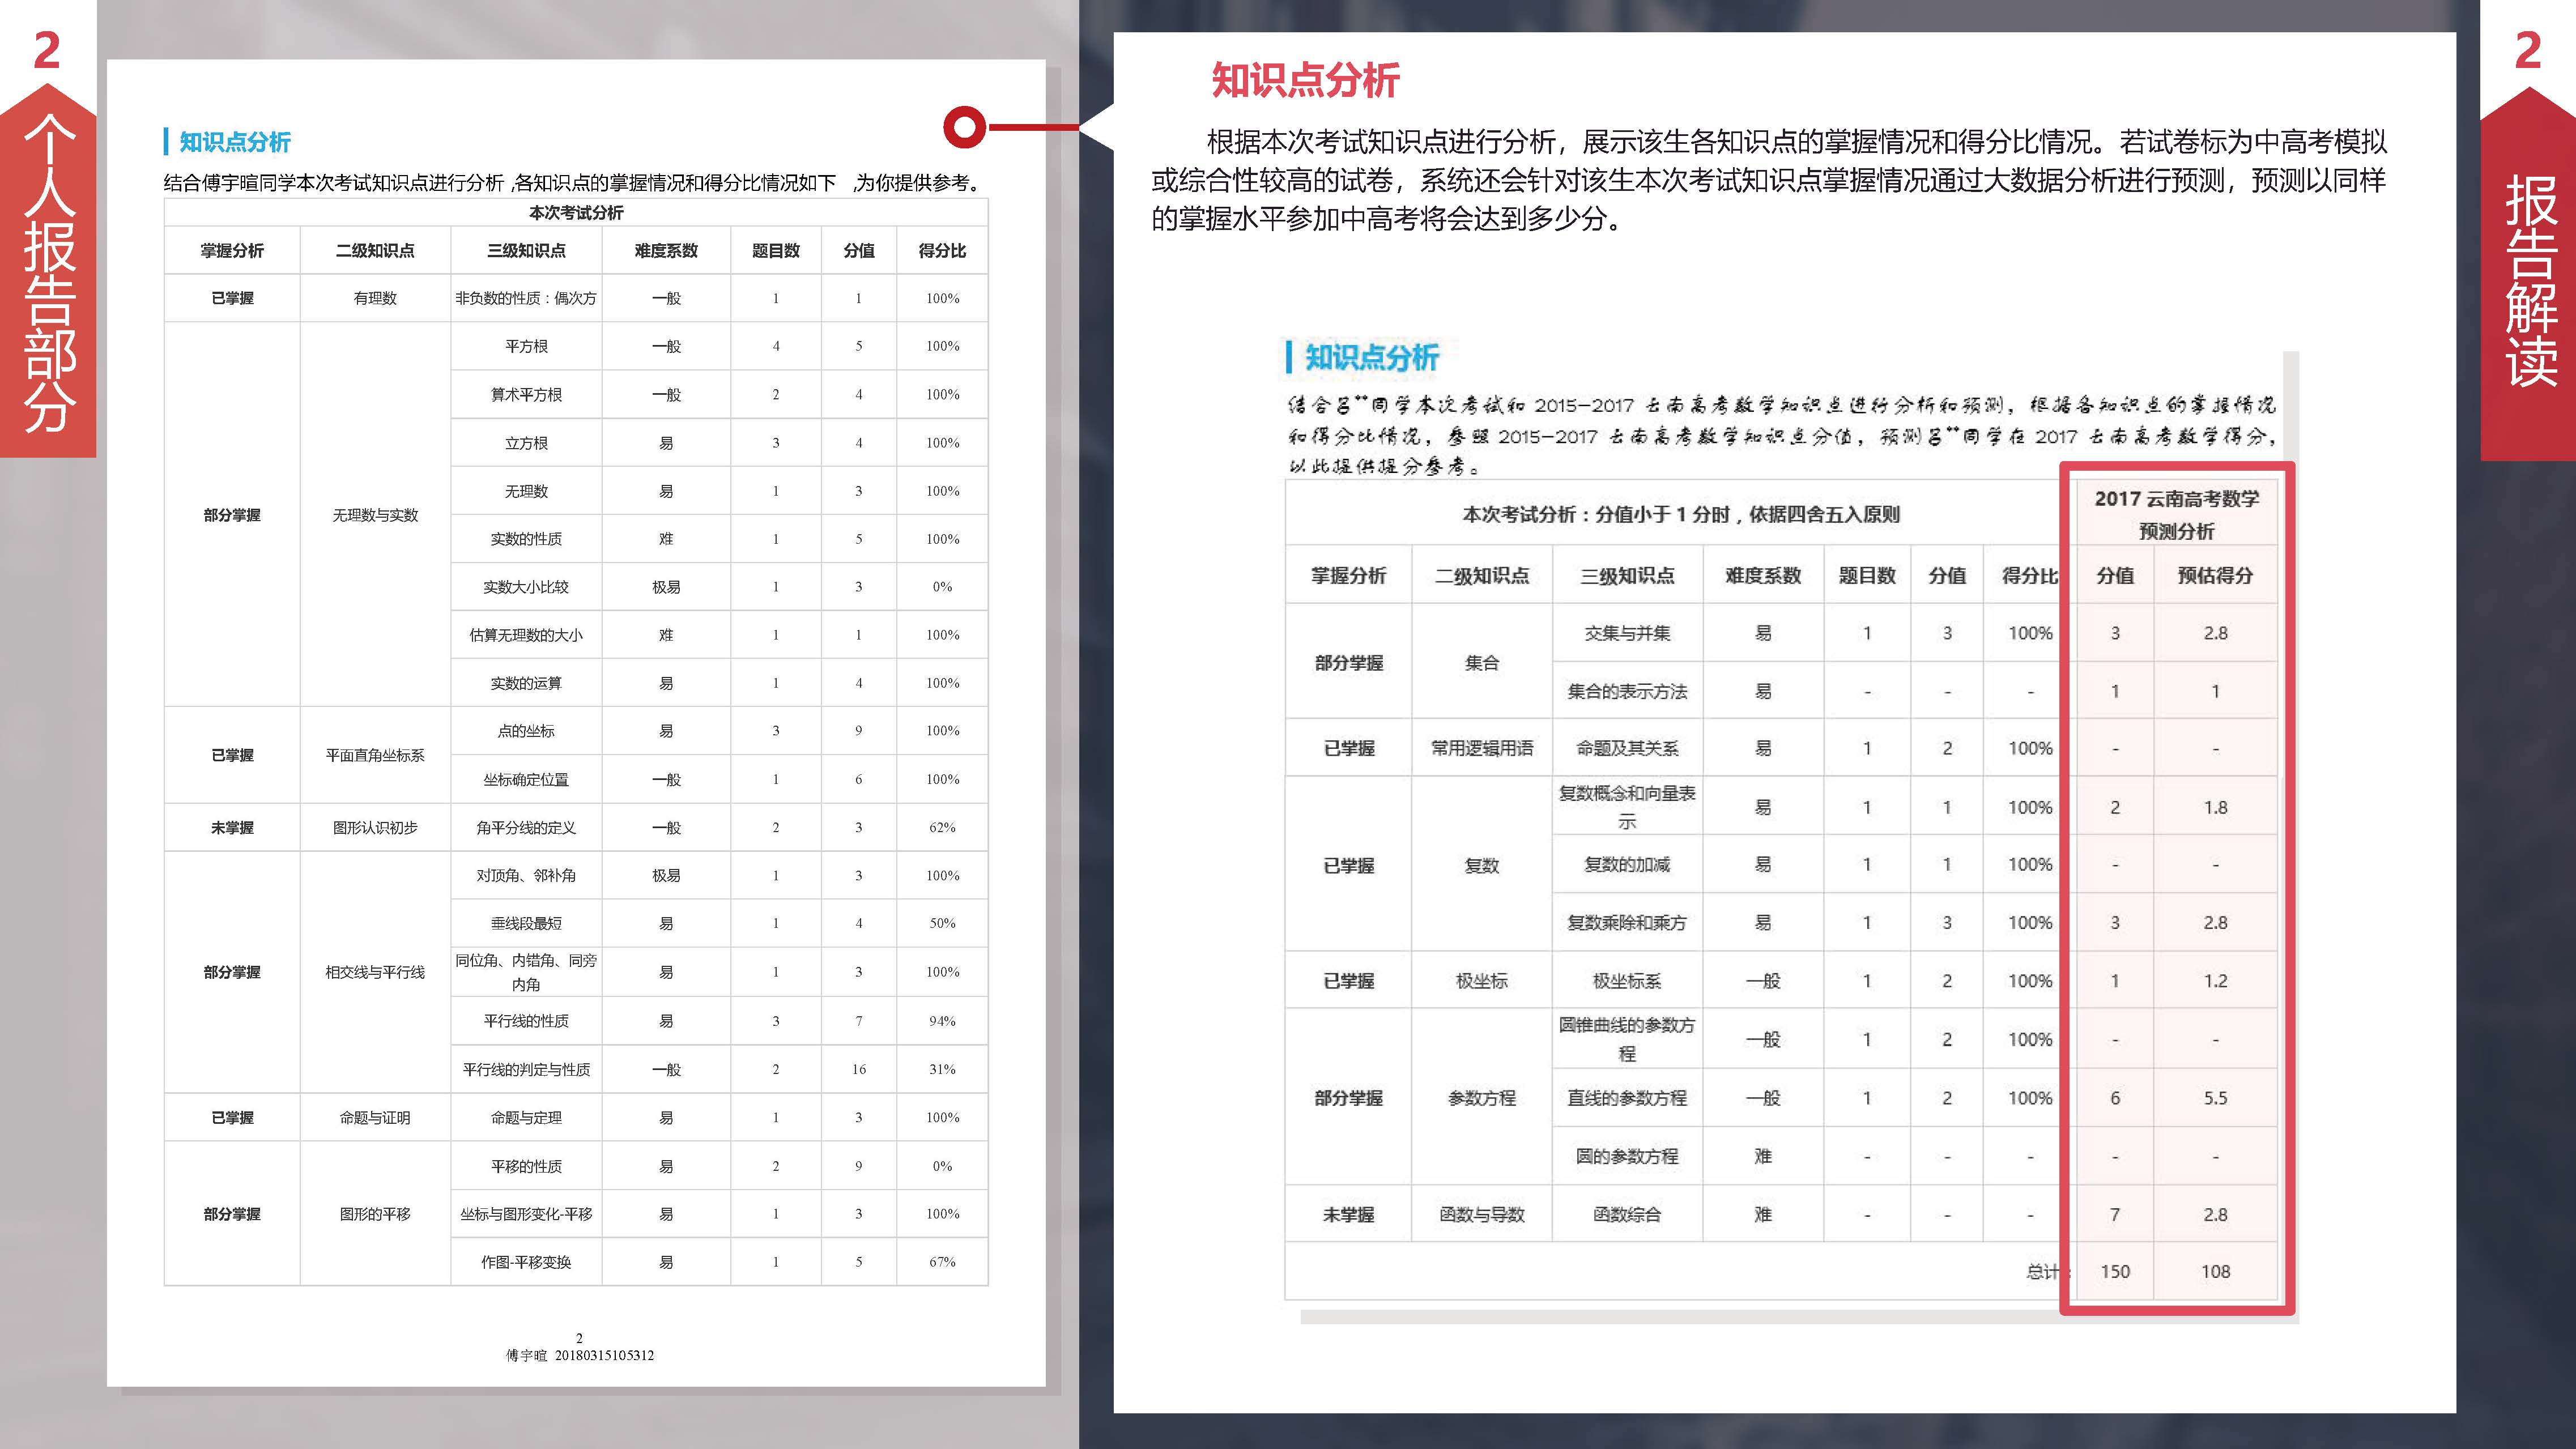The height and width of the screenshot is (1449, 2576).
Task: Select the 62% score ratio value
Action: (942, 828)
